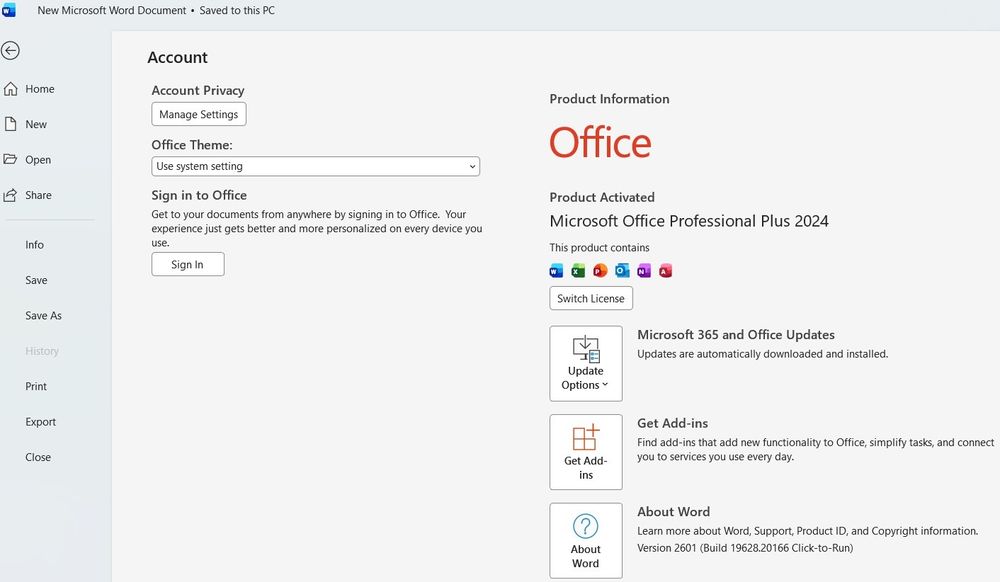Select New in the sidebar

pyautogui.click(x=36, y=125)
